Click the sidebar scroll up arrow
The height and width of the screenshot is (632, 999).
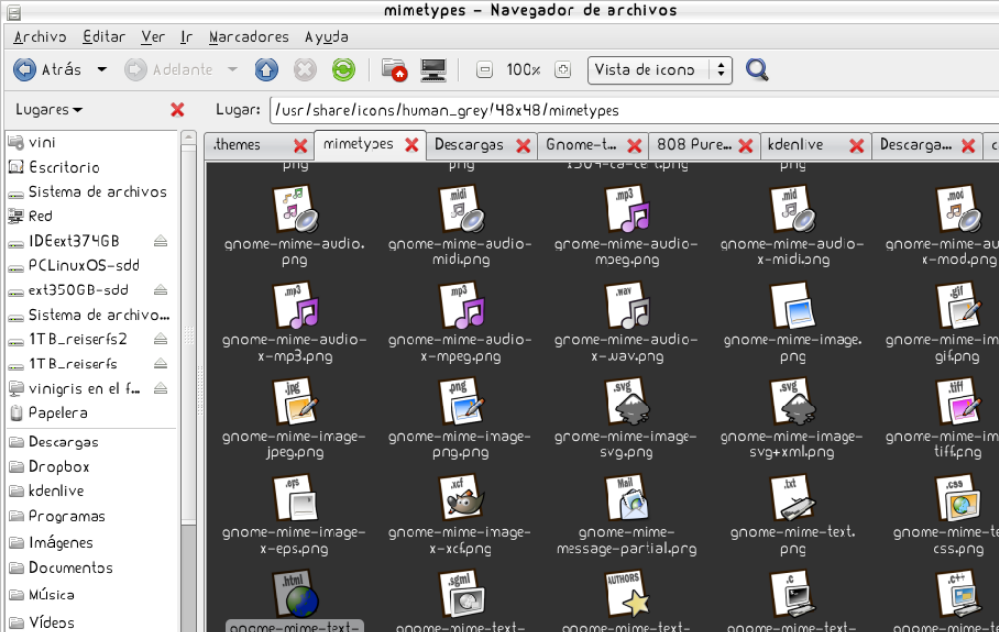click(188, 137)
